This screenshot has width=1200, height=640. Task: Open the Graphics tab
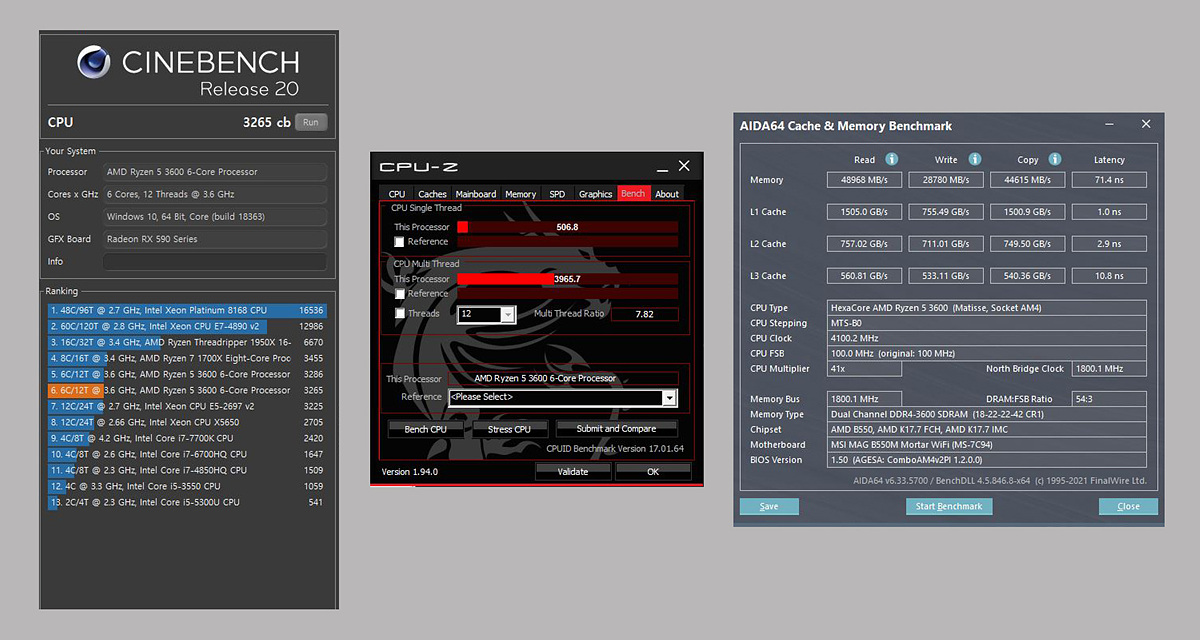click(595, 194)
